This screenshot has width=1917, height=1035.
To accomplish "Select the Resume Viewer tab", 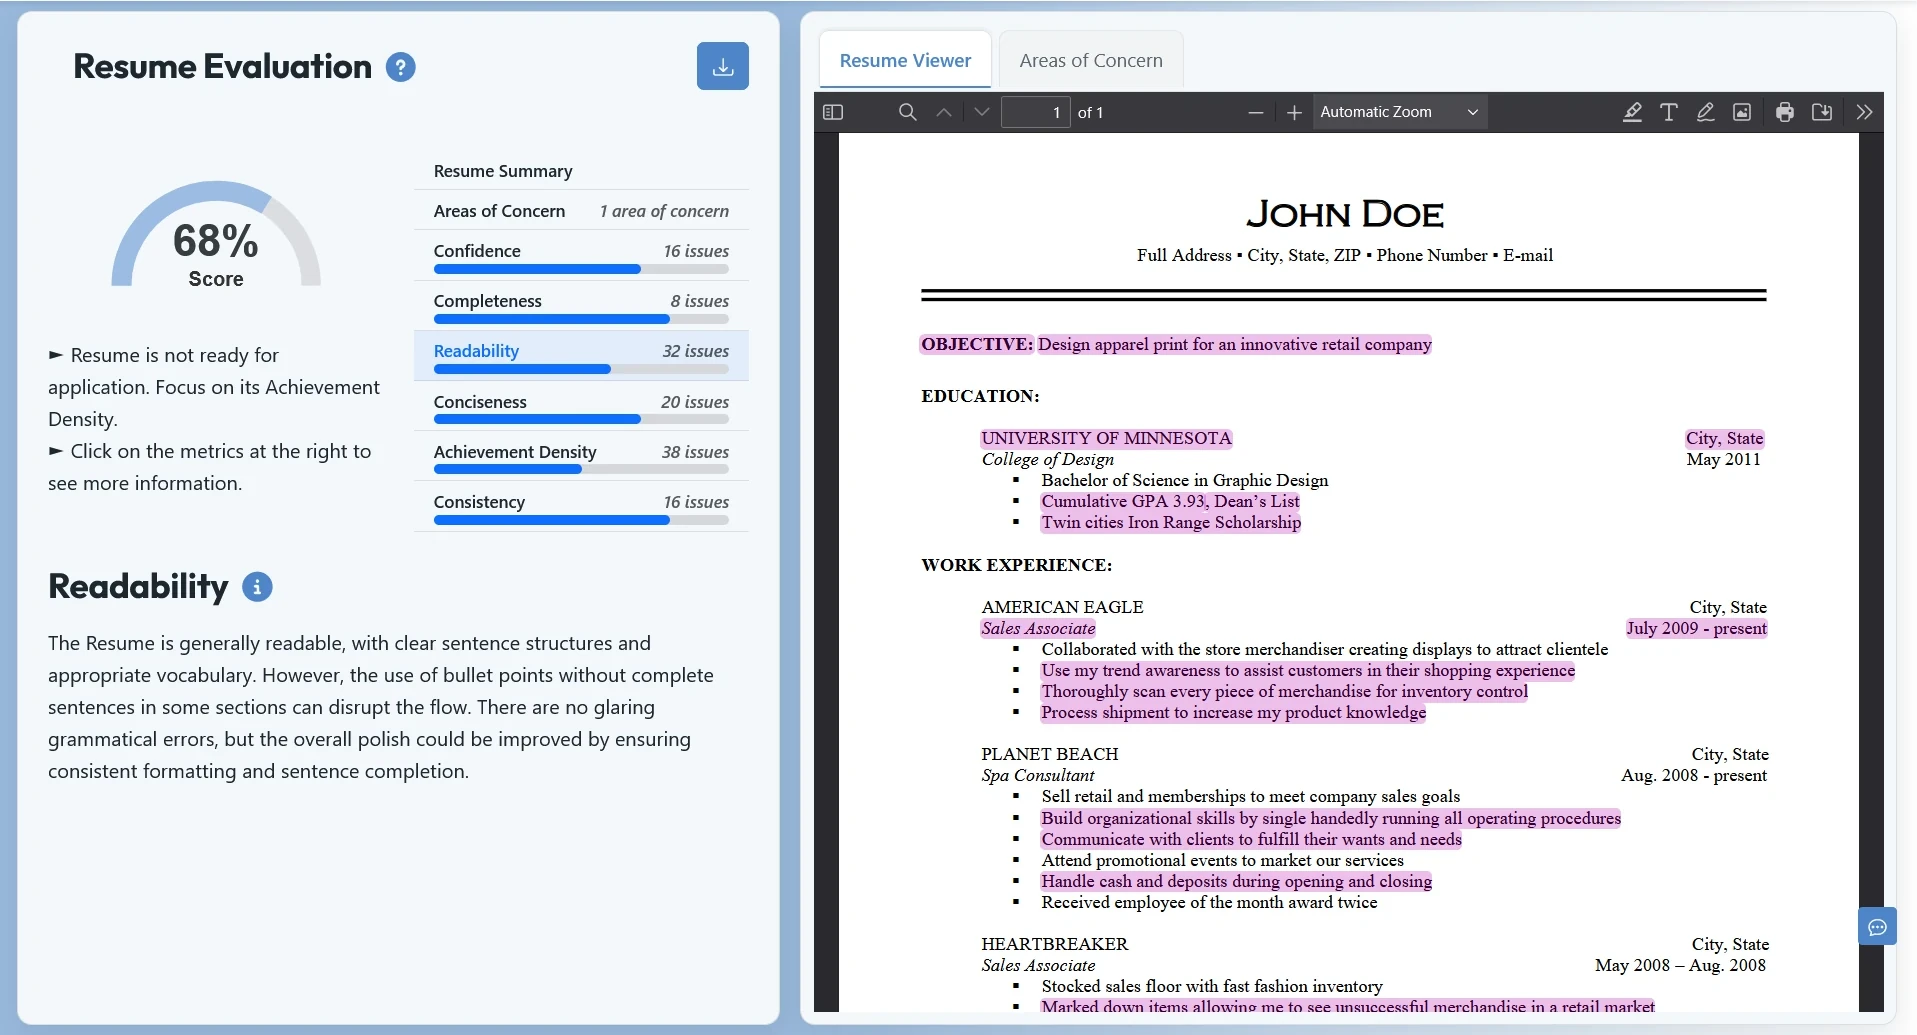I will pyautogui.click(x=905, y=61).
